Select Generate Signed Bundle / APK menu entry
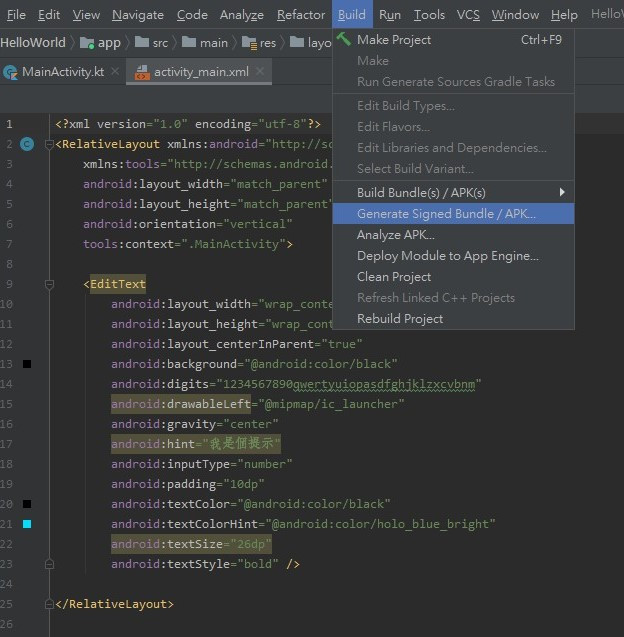 (446, 214)
